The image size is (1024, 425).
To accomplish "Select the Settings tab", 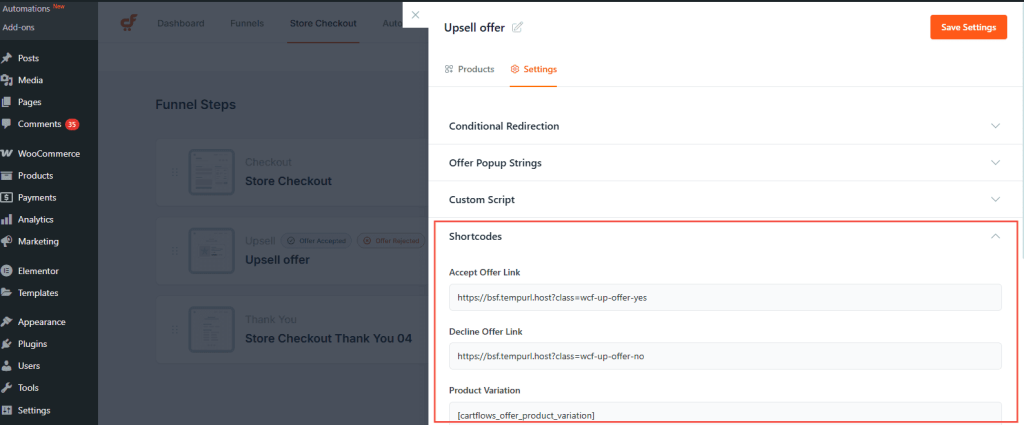I will (534, 69).
